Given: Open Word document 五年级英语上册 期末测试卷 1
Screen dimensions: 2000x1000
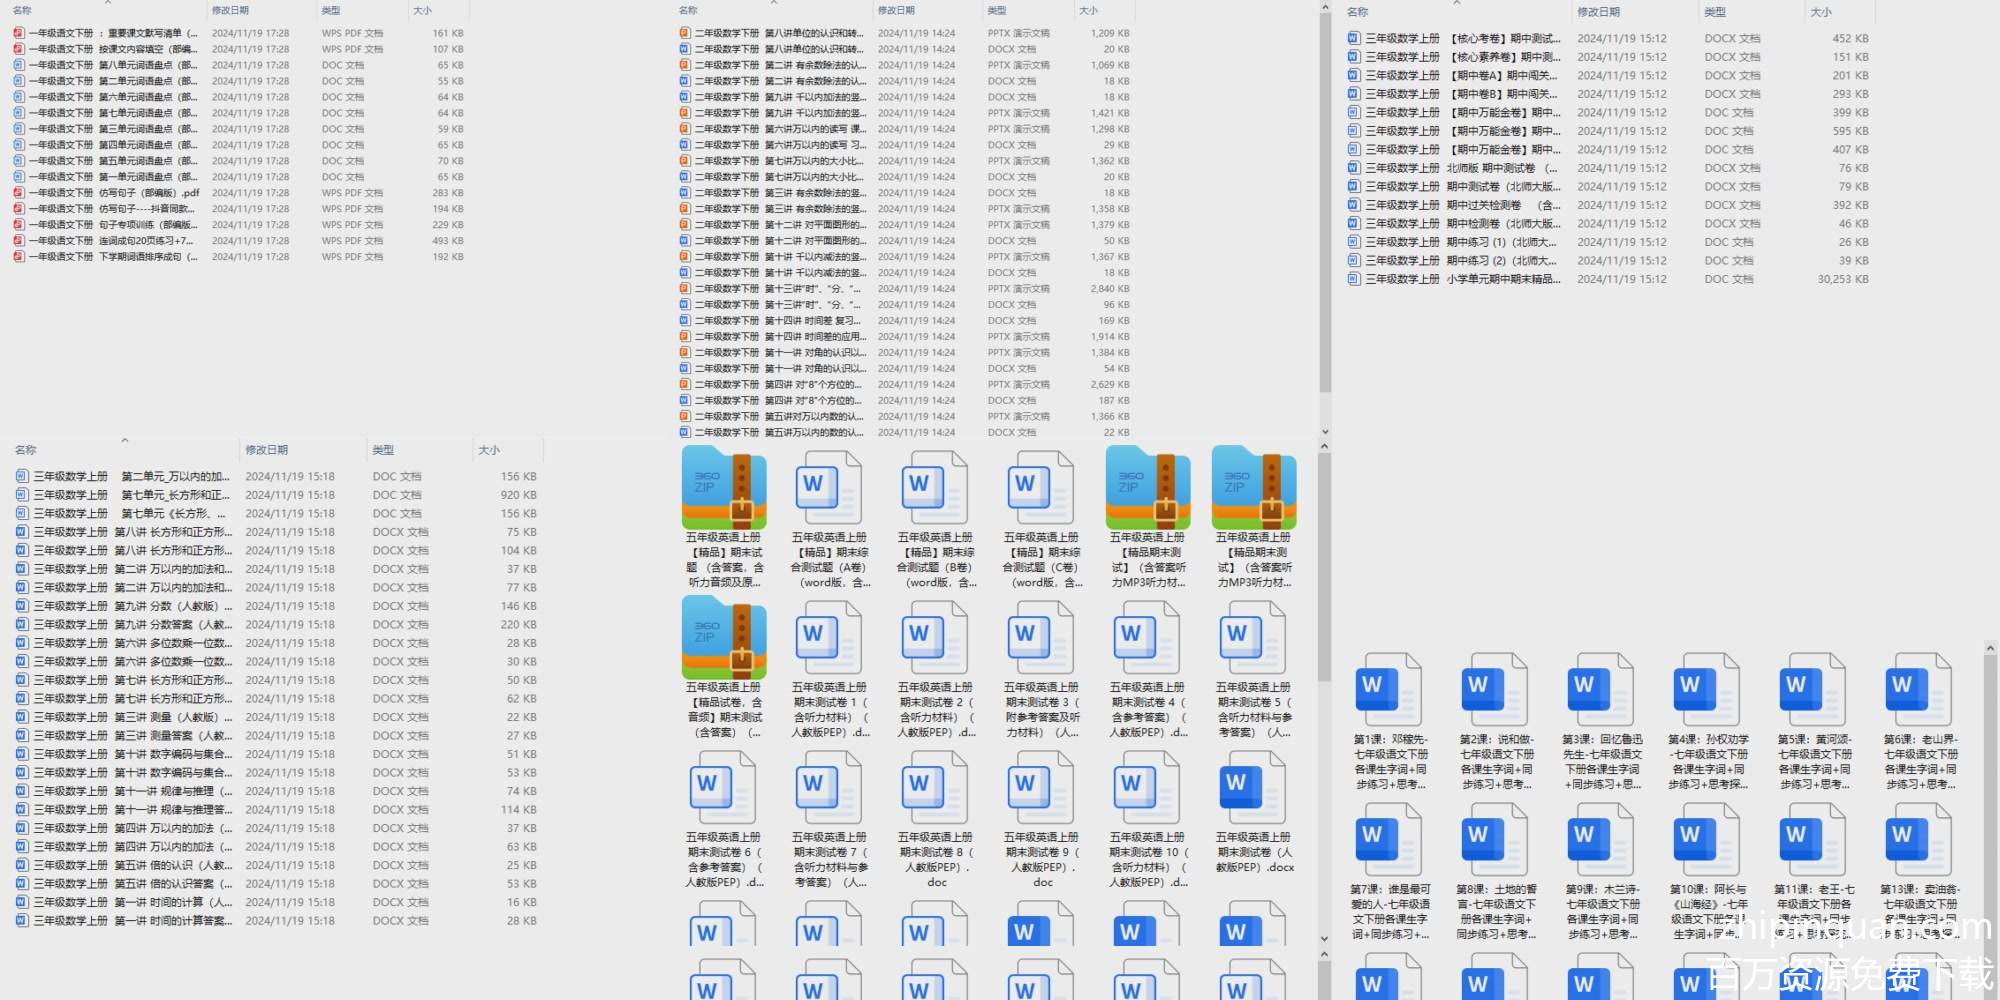Looking at the screenshot, I should coord(829,639).
